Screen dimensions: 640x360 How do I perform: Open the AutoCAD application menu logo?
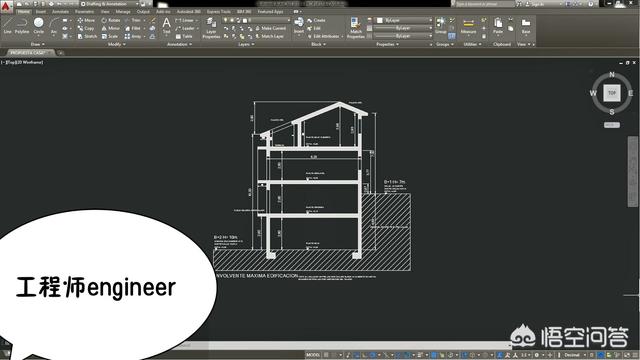[6, 6]
